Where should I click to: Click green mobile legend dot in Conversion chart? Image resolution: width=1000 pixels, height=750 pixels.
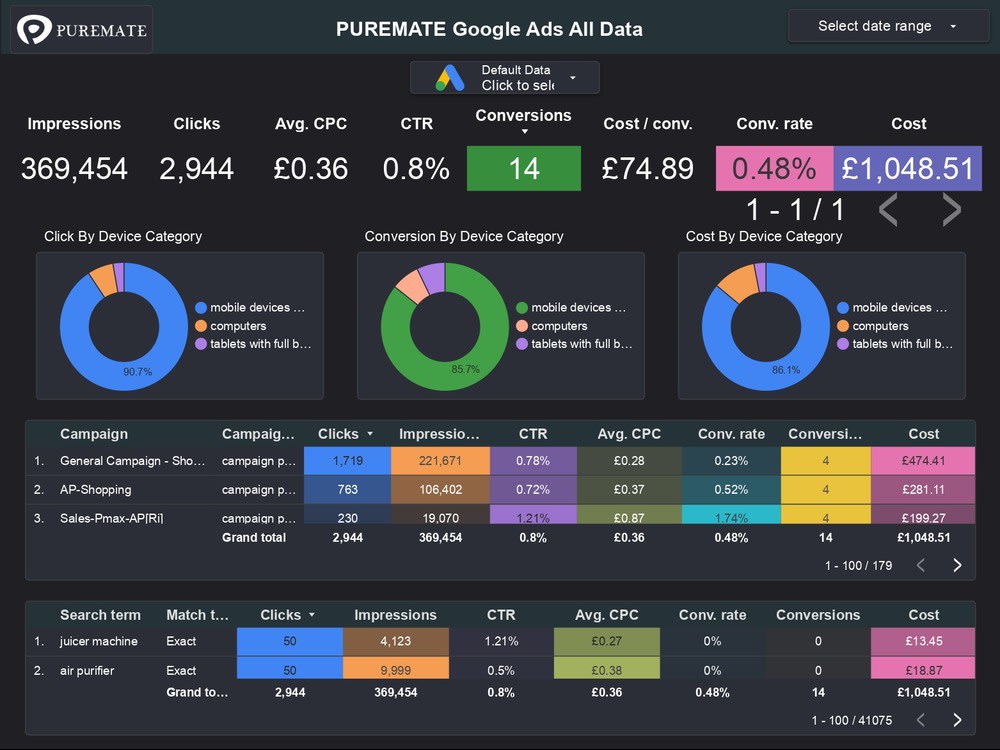522,307
